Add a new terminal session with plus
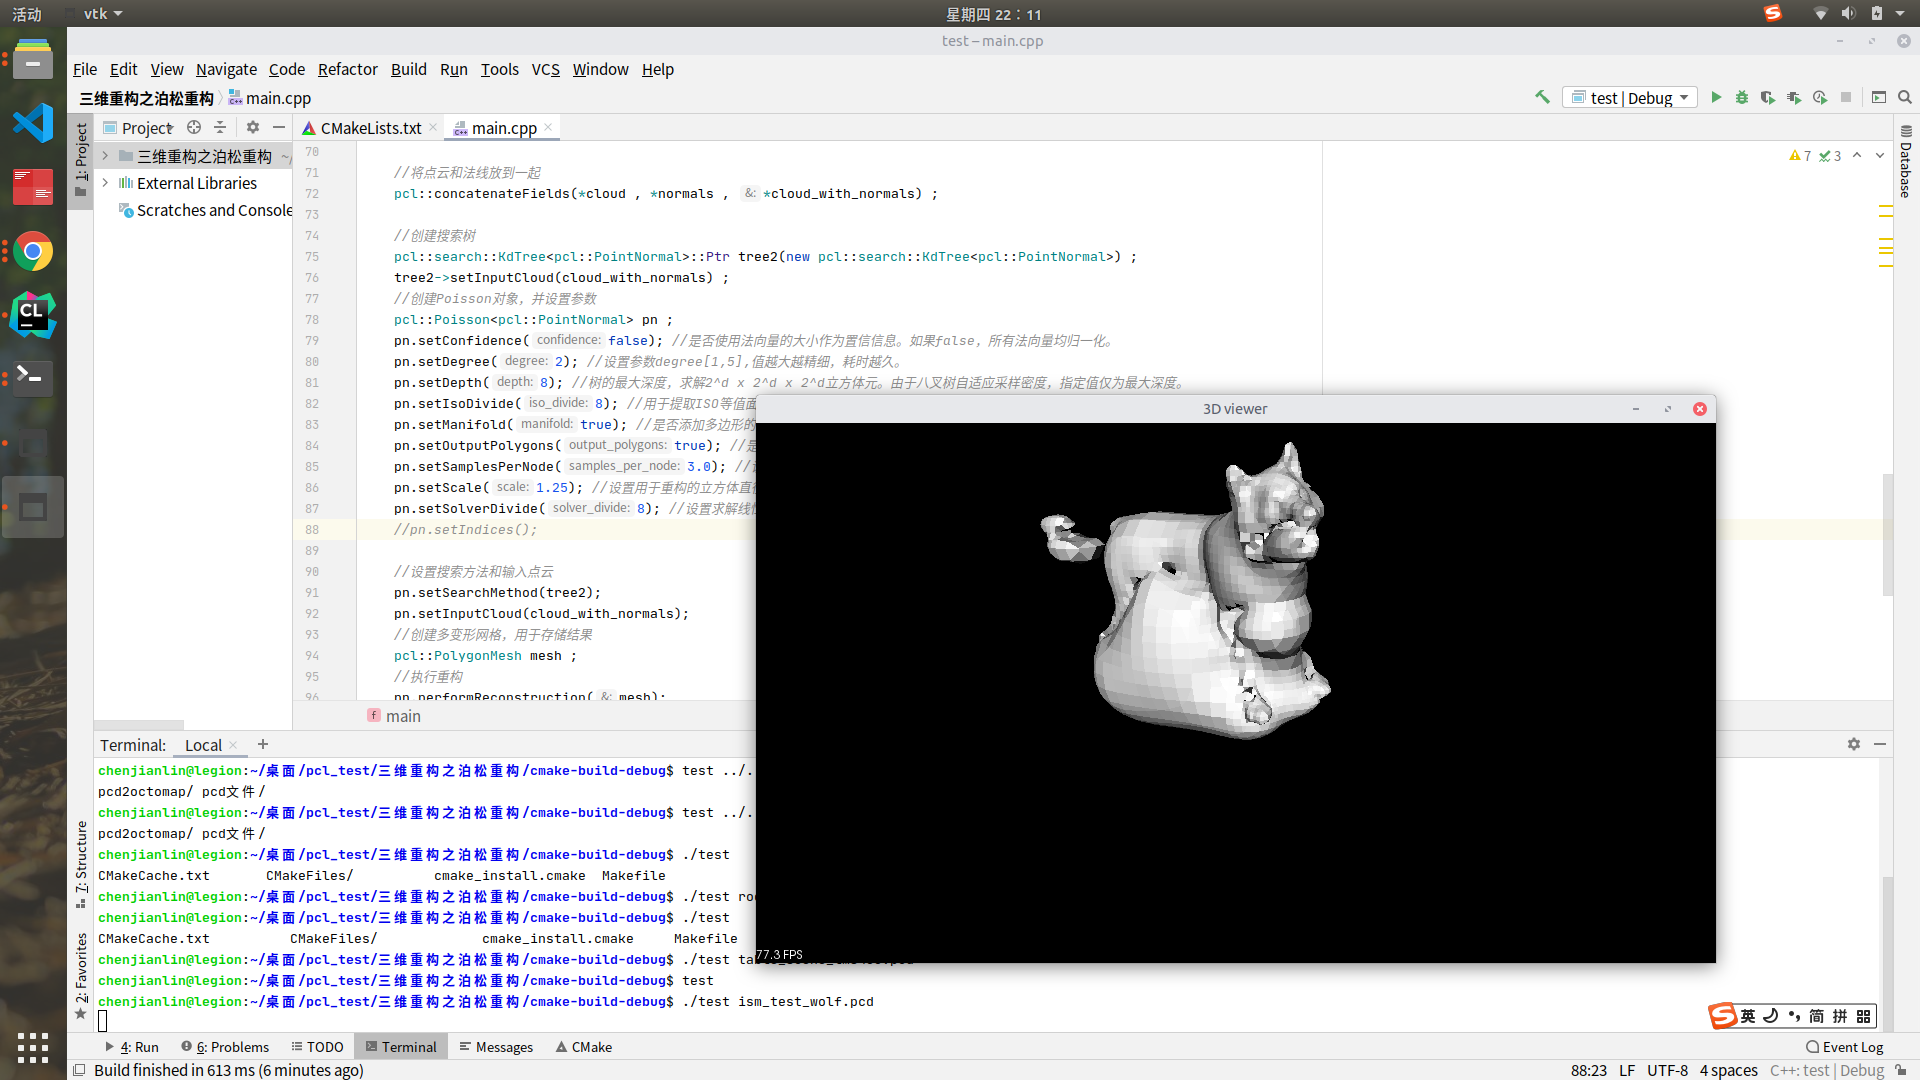 click(263, 744)
